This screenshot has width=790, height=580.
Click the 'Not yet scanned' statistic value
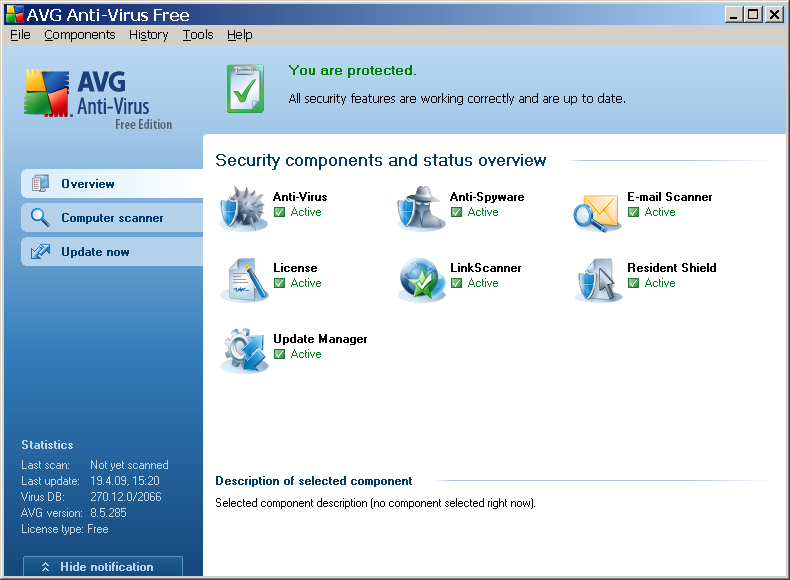(x=129, y=465)
